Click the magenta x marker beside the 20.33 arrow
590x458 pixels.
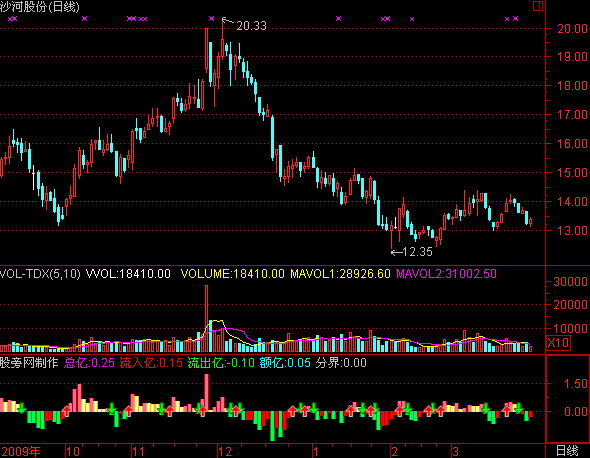pyautogui.click(x=211, y=18)
